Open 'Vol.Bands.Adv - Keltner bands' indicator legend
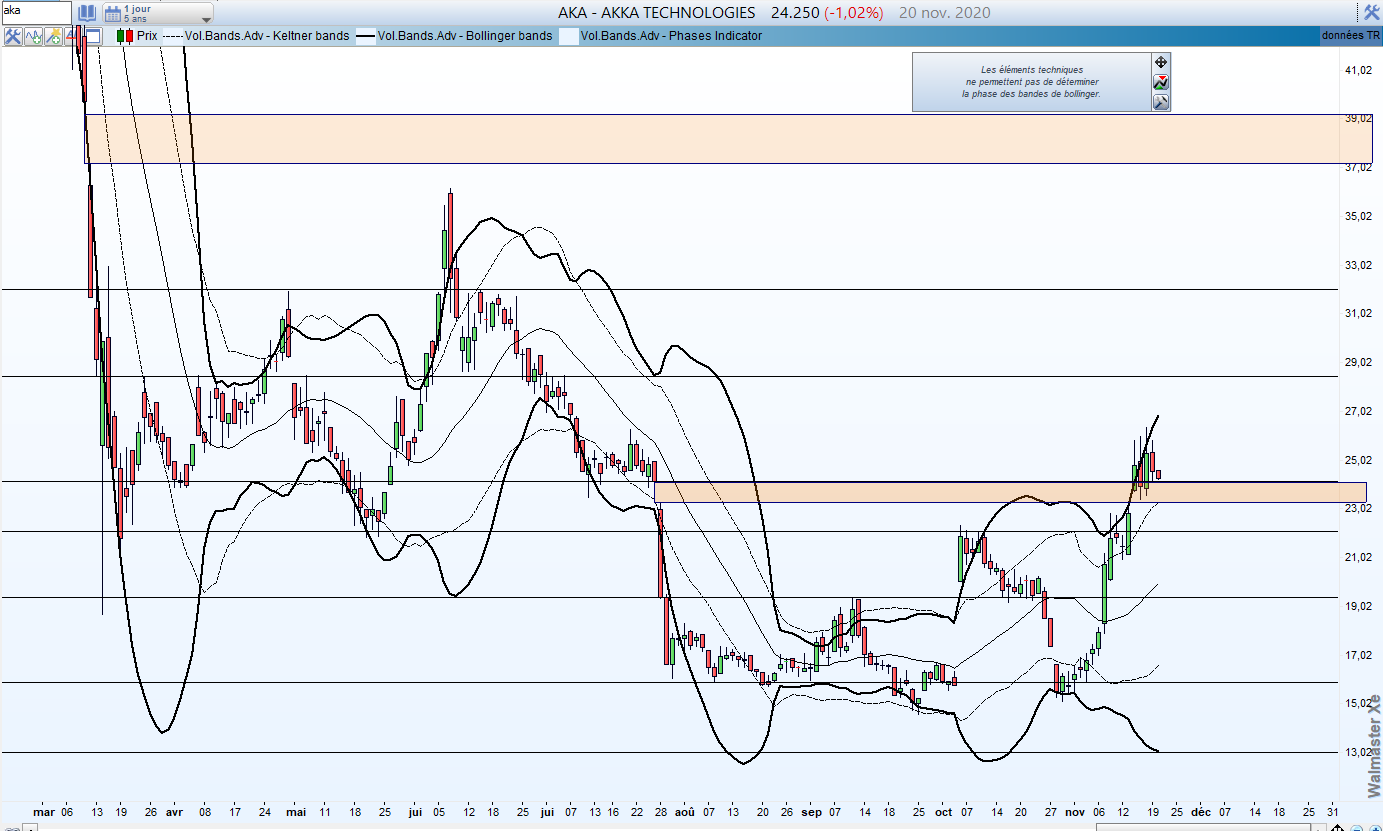The width and height of the screenshot is (1383, 831). click(267, 36)
